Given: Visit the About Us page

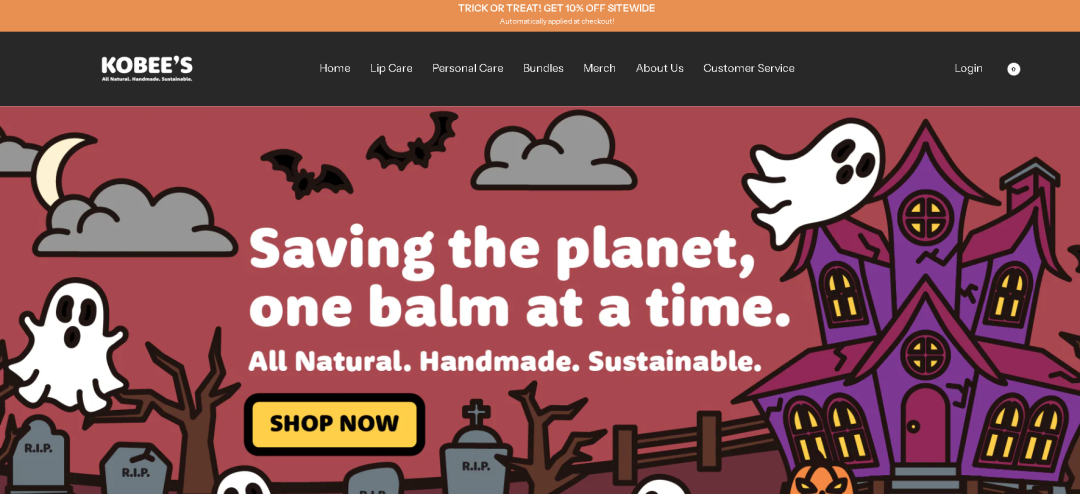Looking at the screenshot, I should point(660,68).
